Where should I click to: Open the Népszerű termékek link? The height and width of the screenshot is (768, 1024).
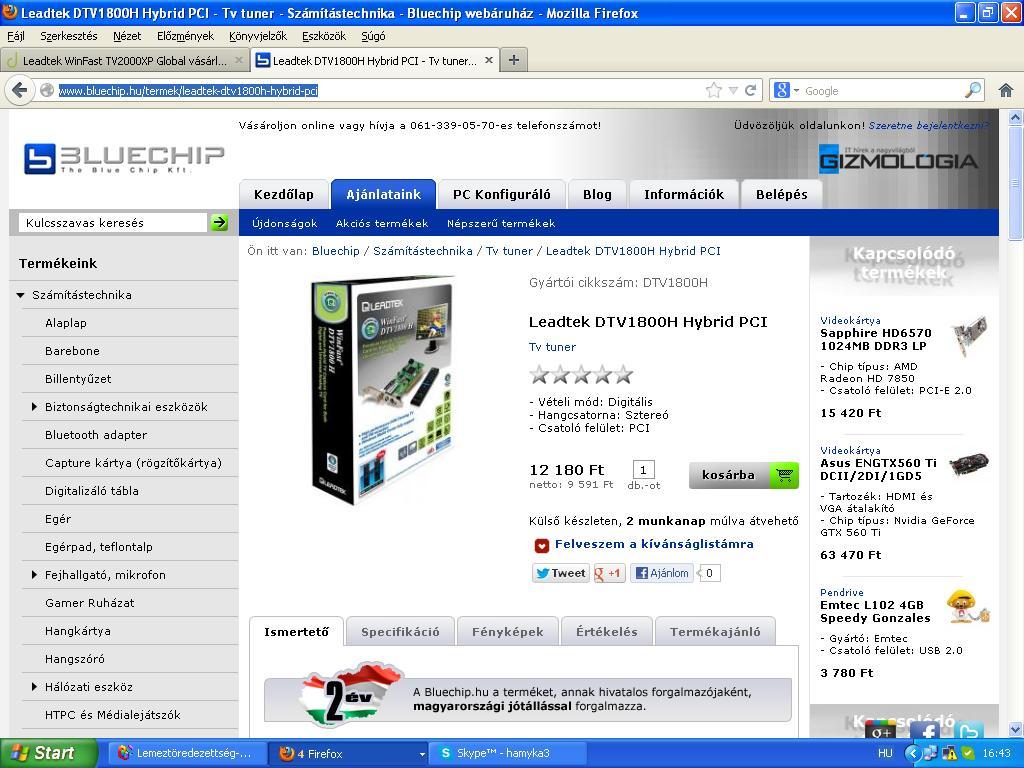coord(501,223)
